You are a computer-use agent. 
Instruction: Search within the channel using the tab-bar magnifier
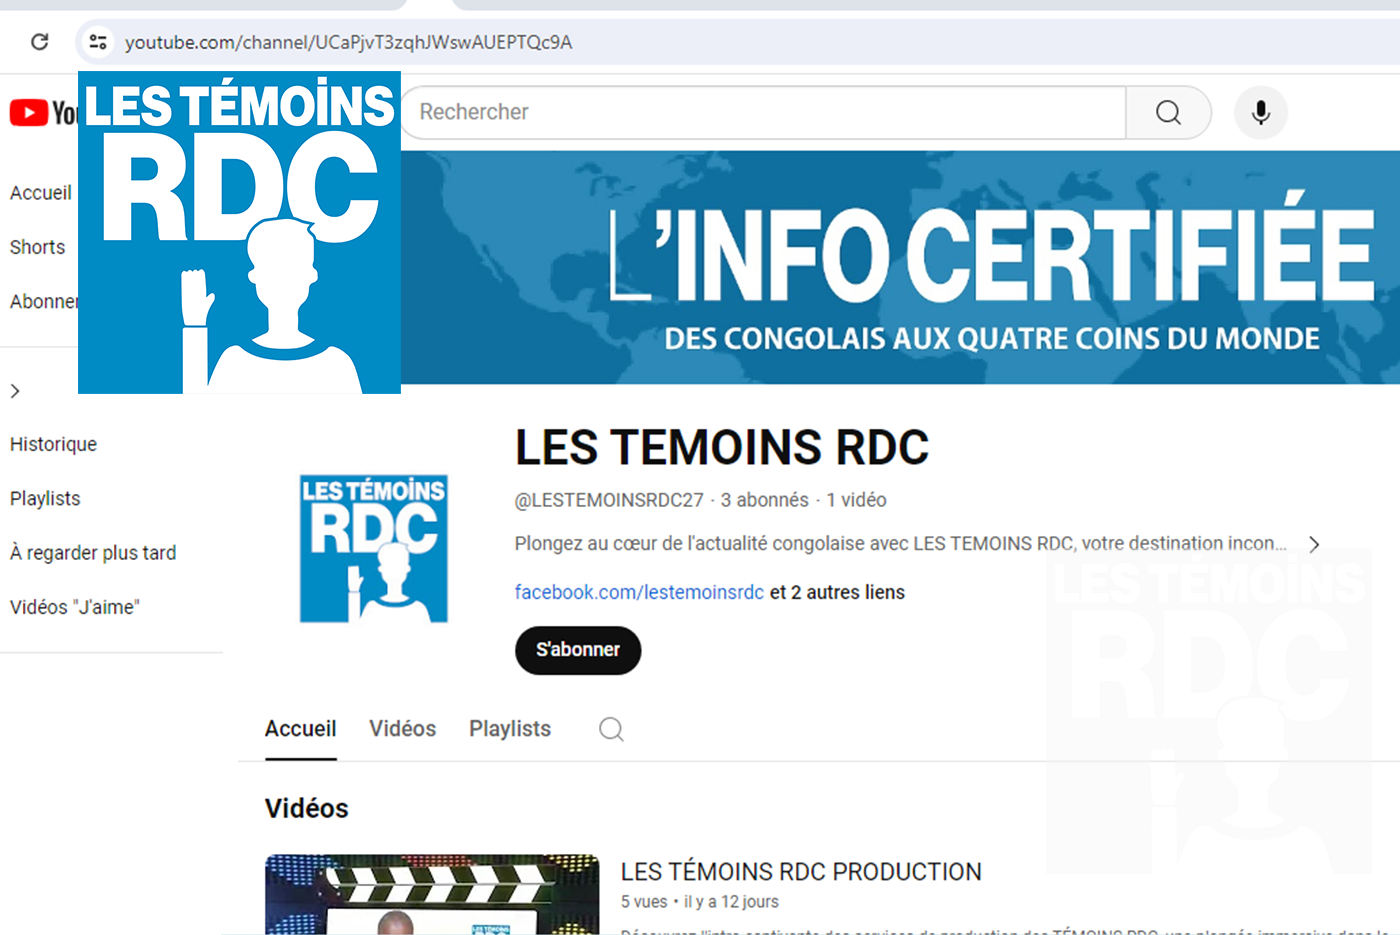[611, 729]
